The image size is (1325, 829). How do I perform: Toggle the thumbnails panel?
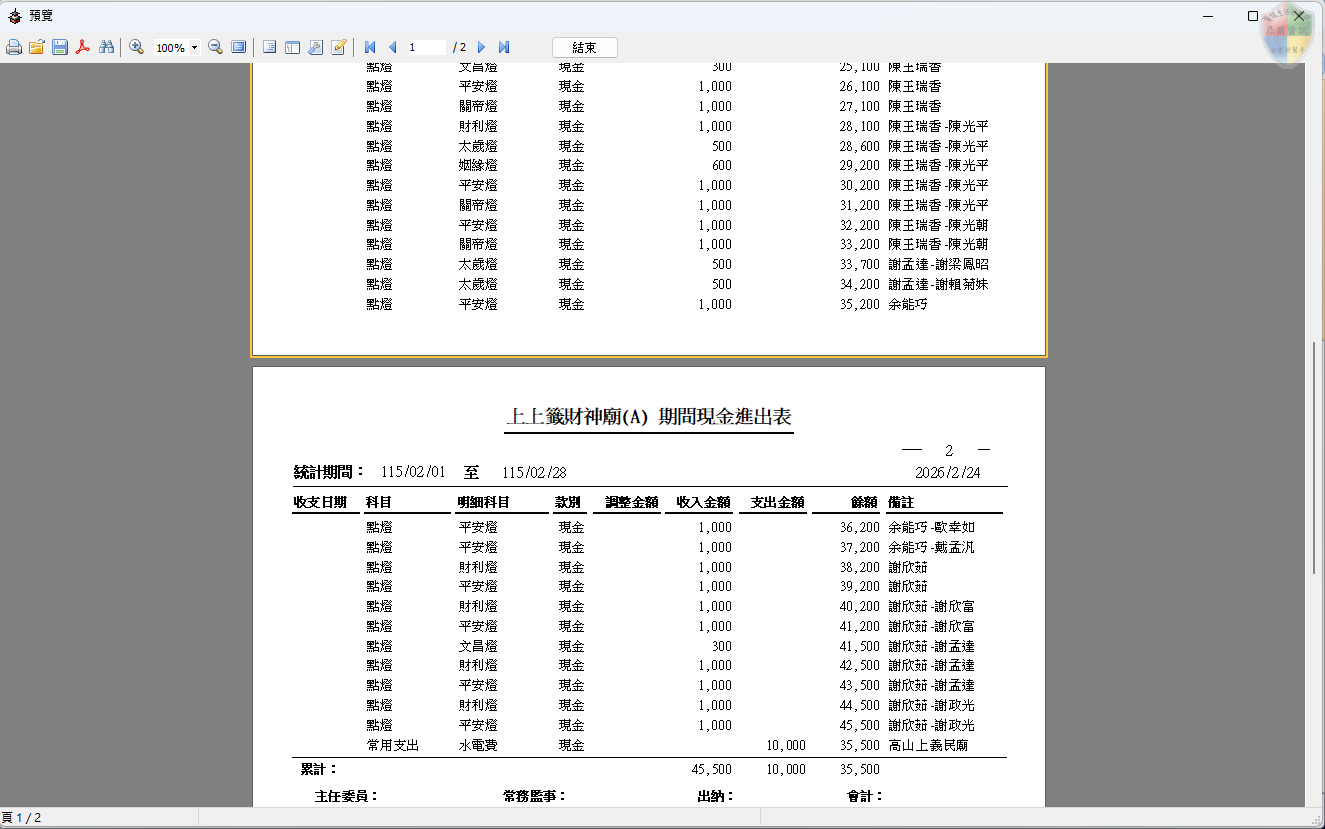coord(292,47)
